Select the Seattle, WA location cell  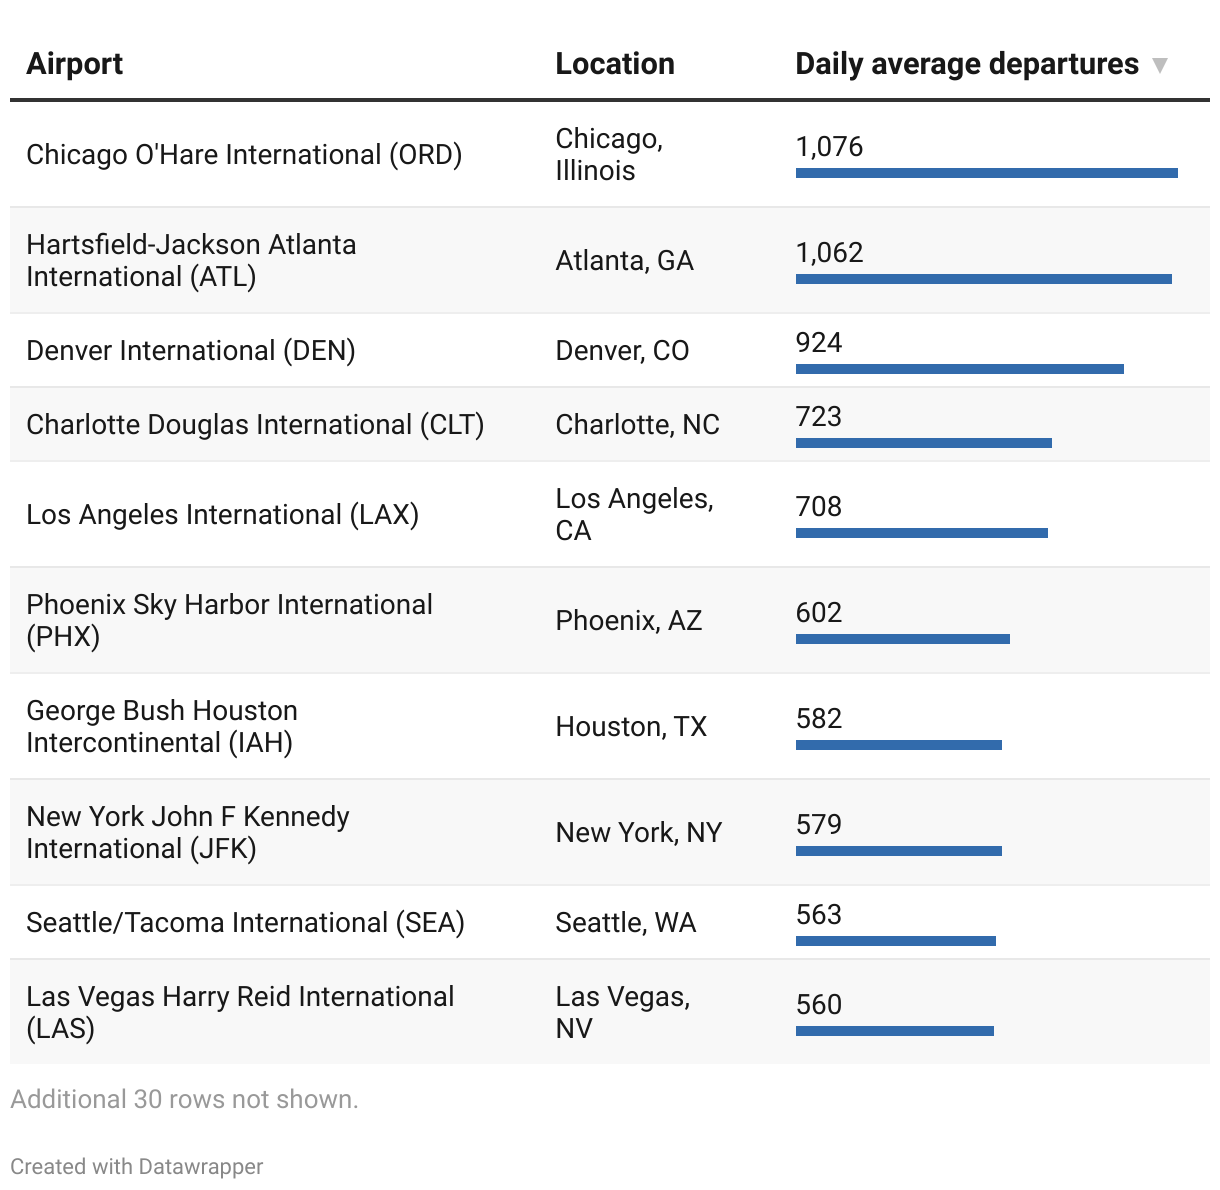(625, 923)
